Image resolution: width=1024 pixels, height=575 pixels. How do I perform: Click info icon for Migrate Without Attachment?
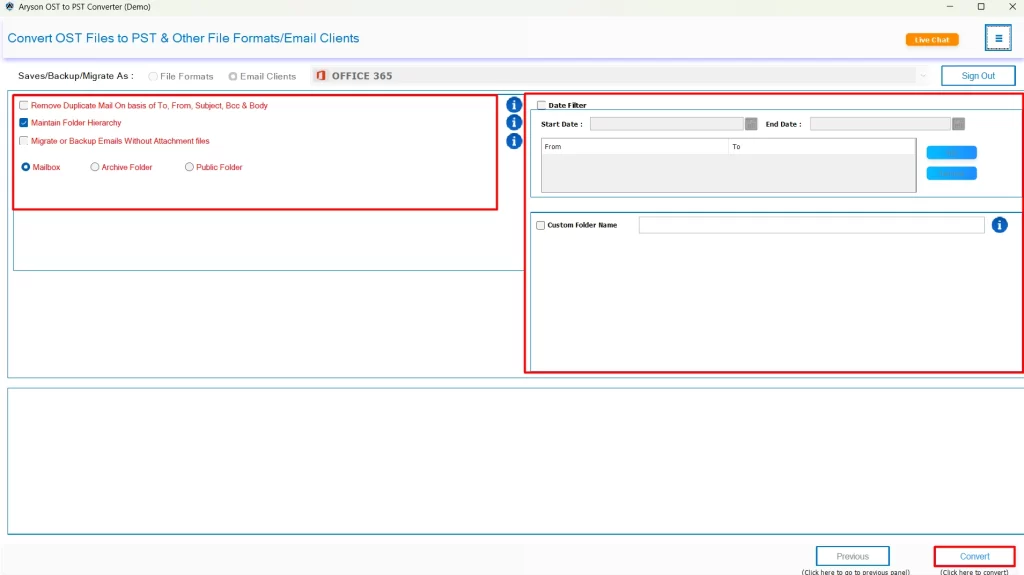[514, 141]
